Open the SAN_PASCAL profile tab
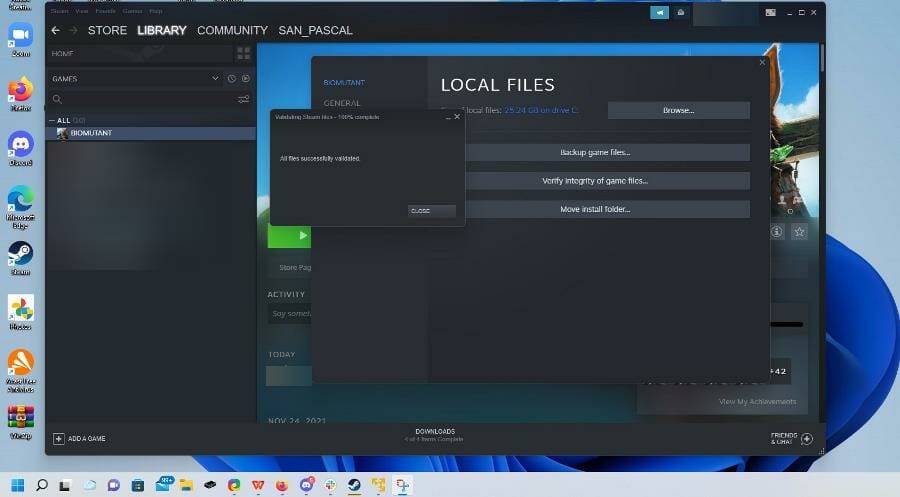The height and width of the screenshot is (497, 900). [x=315, y=30]
